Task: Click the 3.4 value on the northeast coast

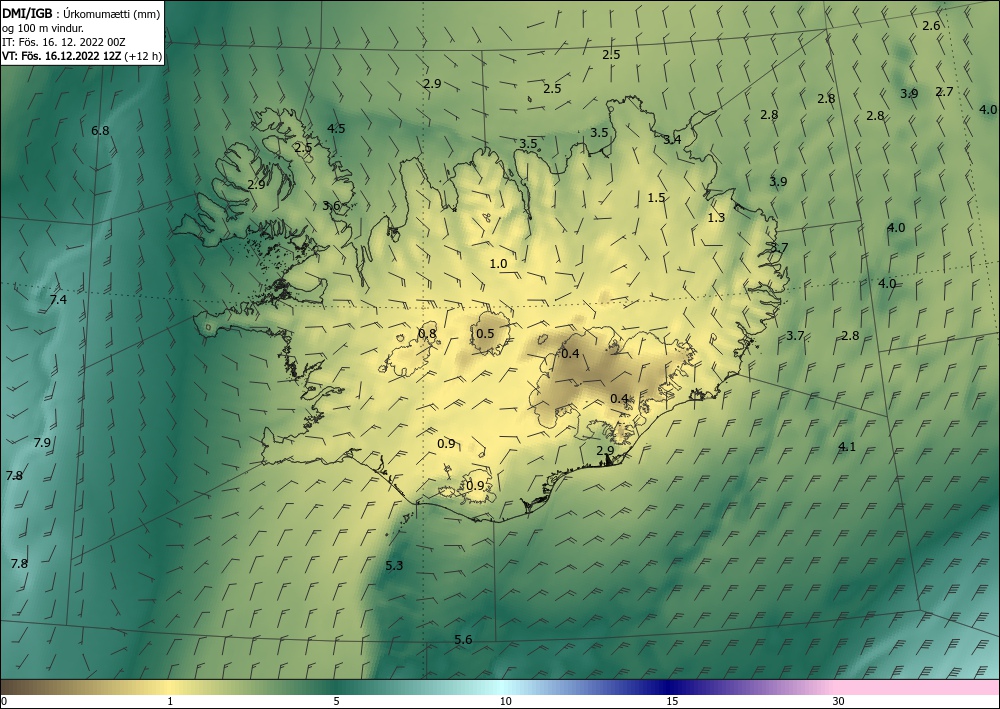Action: coord(672,140)
